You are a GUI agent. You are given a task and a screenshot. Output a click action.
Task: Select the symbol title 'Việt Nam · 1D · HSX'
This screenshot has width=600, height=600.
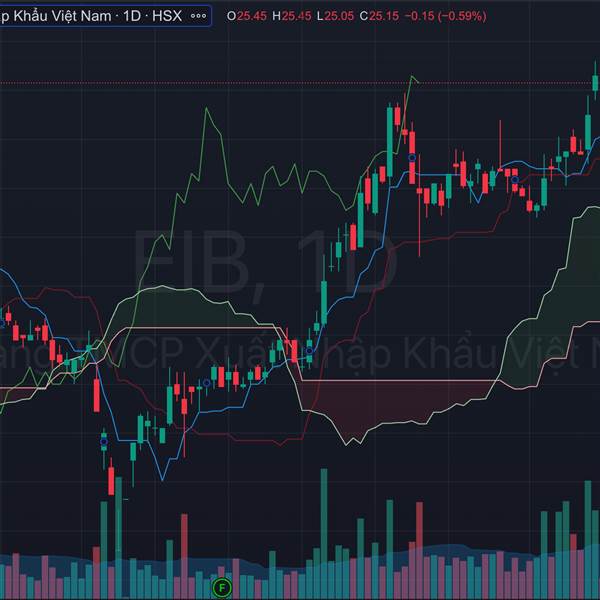click(x=118, y=16)
